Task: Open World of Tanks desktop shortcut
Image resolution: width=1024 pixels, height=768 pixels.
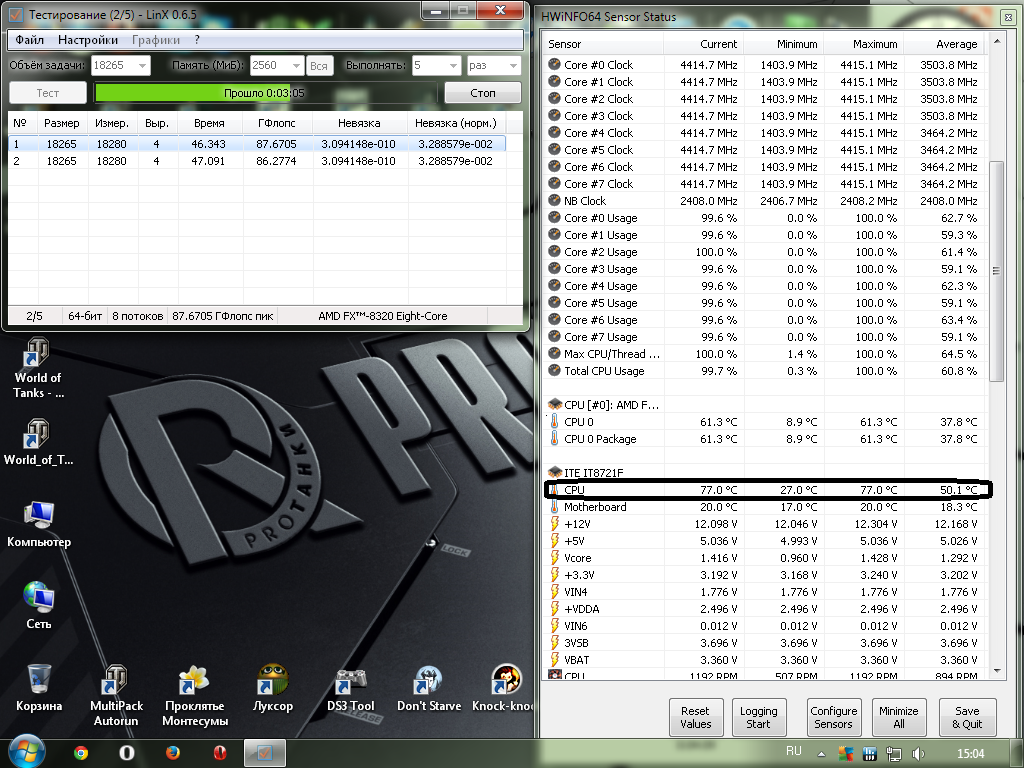Action: coord(38,367)
